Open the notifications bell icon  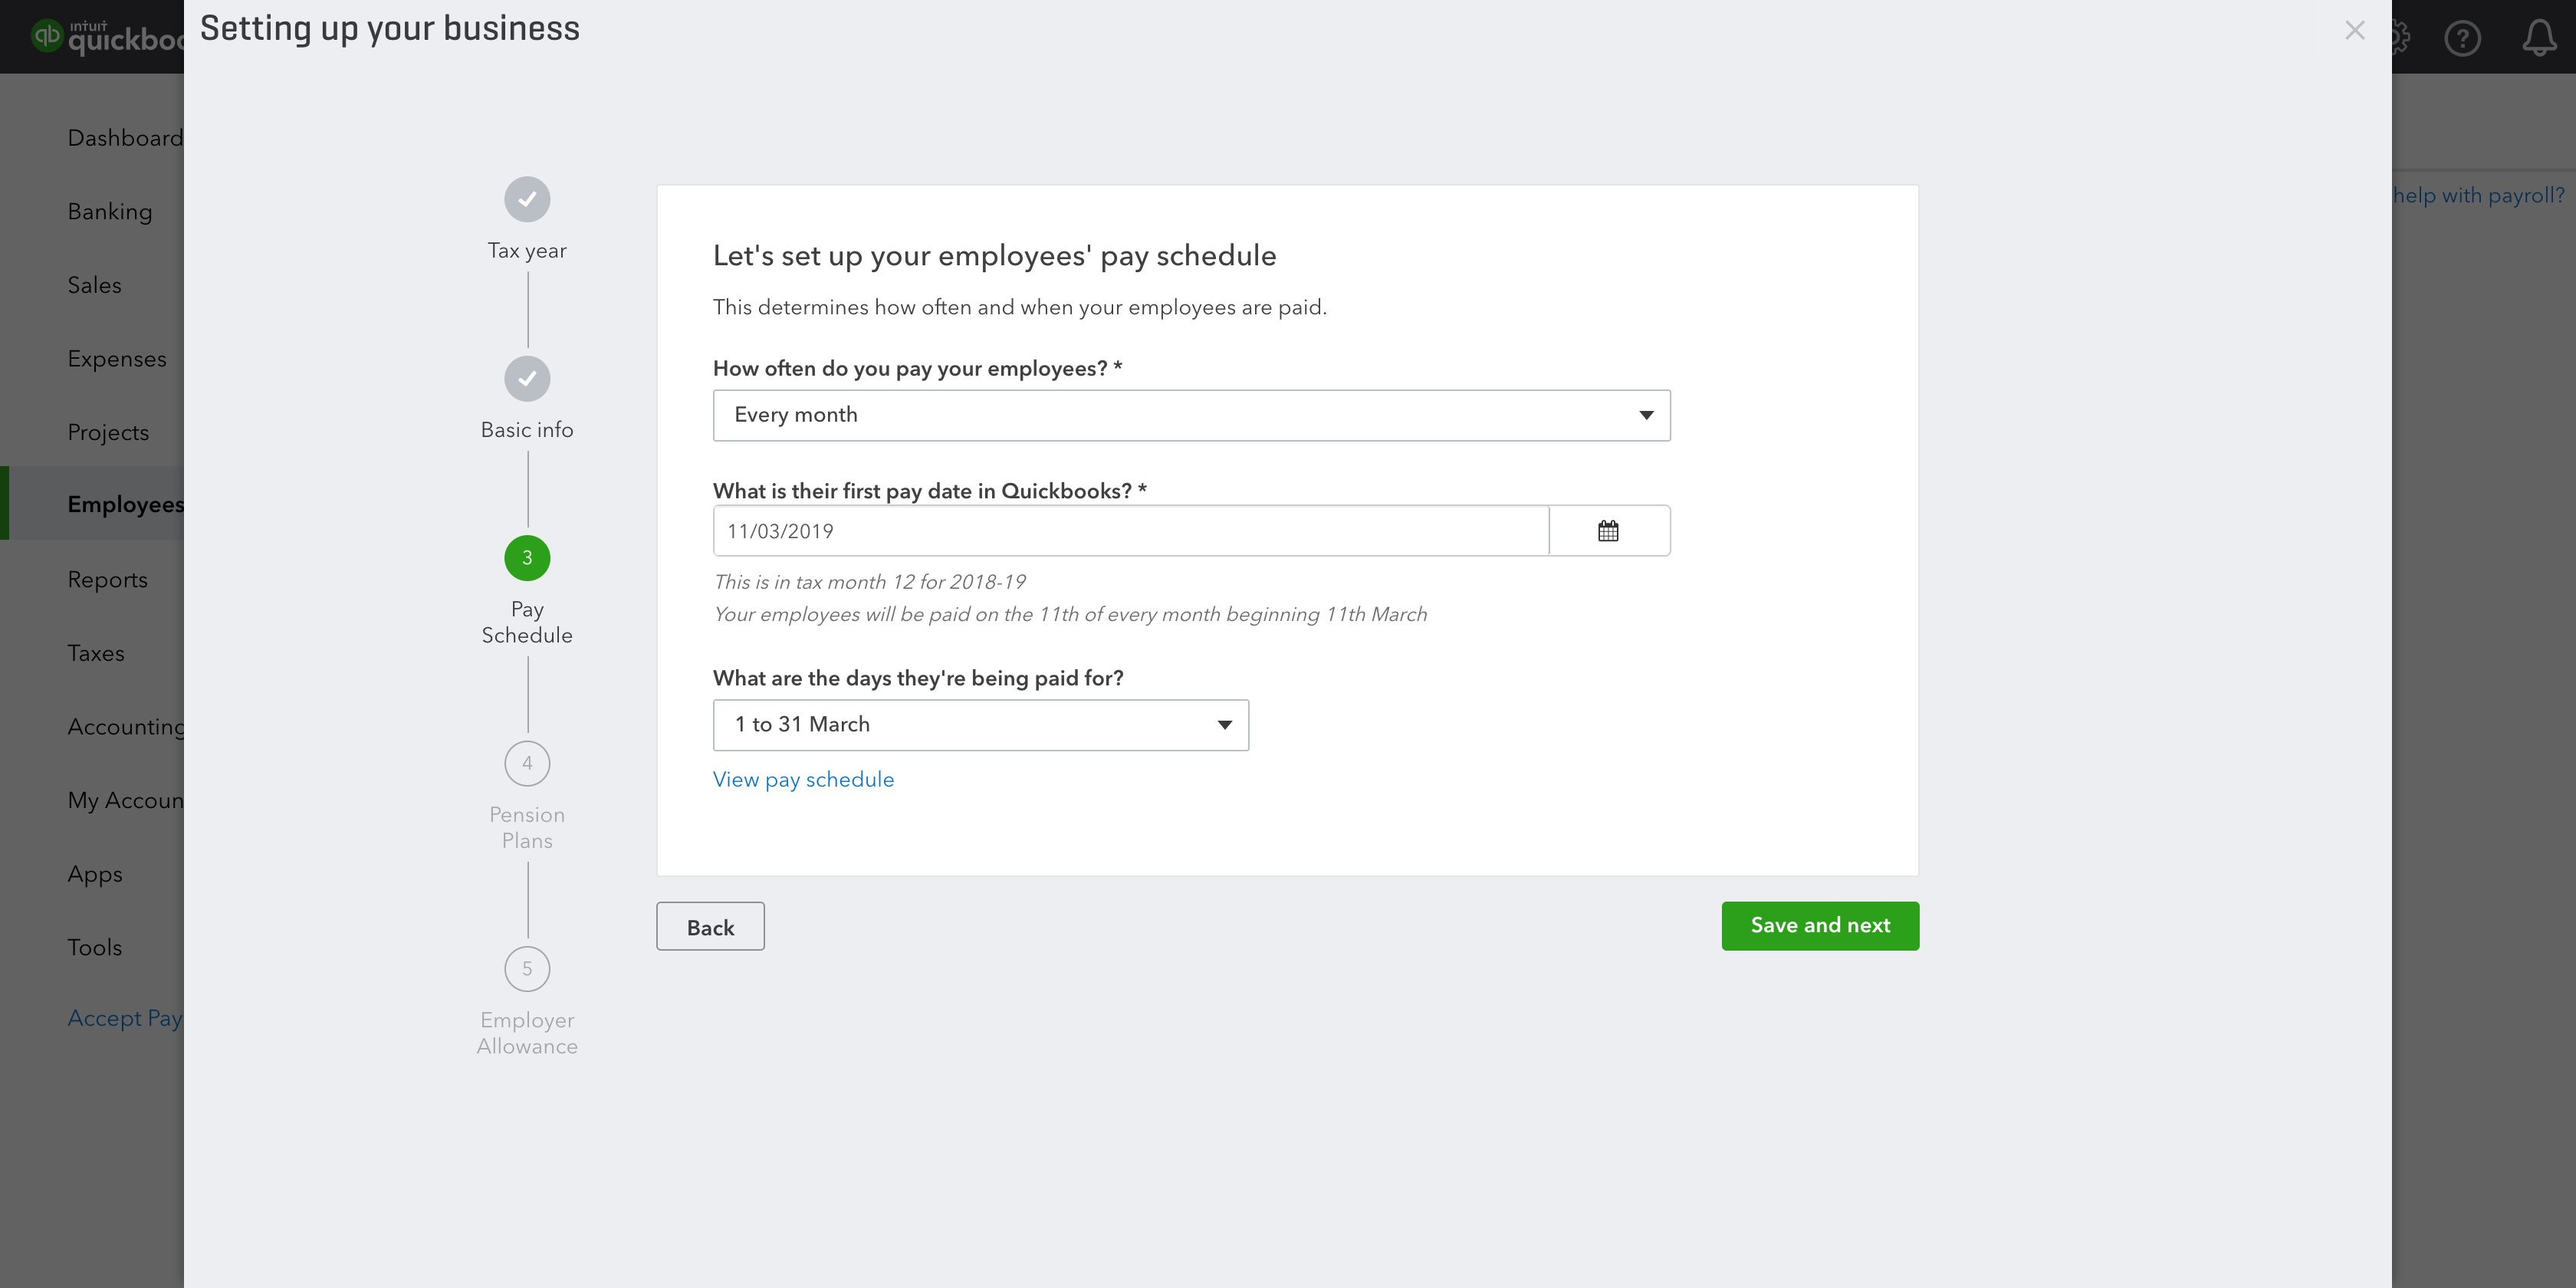[2539, 38]
